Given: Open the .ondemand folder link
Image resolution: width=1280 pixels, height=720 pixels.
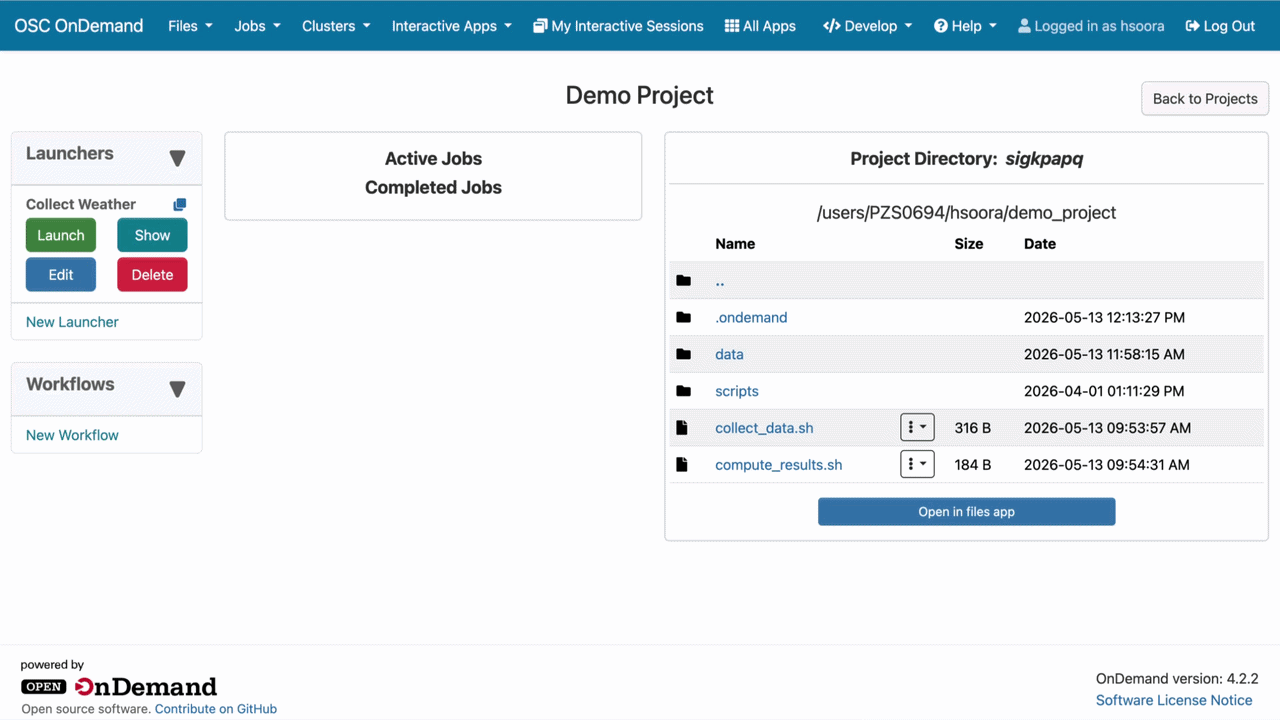Looking at the screenshot, I should click(751, 317).
